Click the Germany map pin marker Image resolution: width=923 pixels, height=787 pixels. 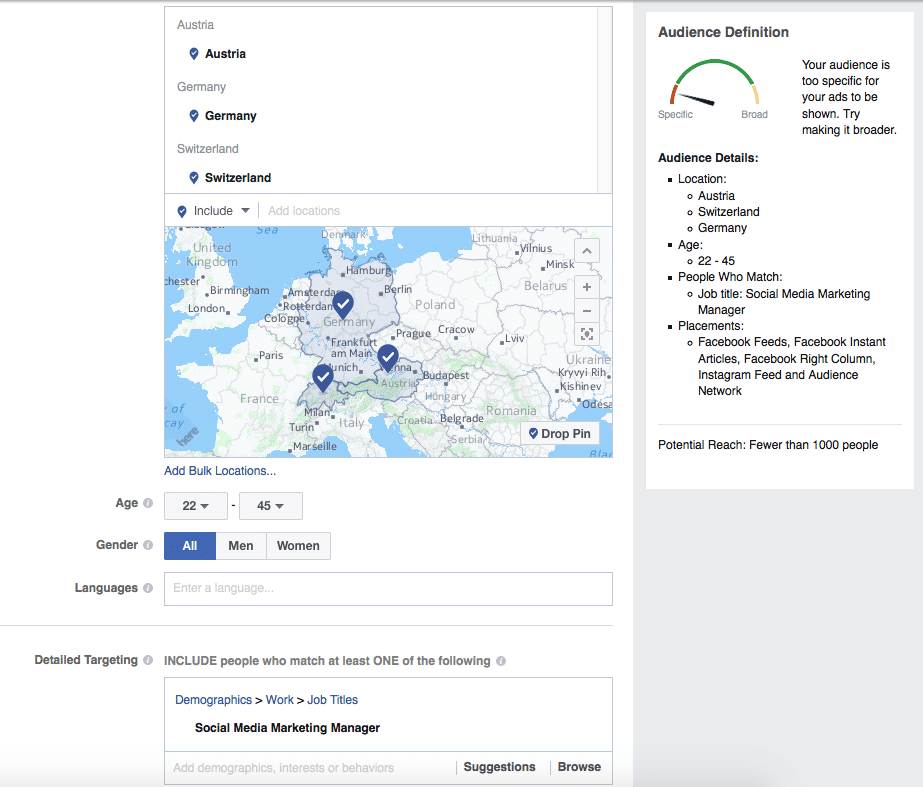(343, 305)
